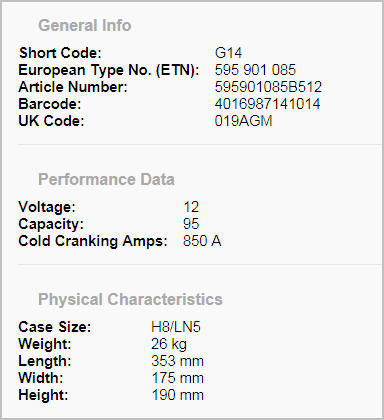This screenshot has height=420, width=384.
Task: Click the Width value 175 mm
Action: click(x=177, y=378)
